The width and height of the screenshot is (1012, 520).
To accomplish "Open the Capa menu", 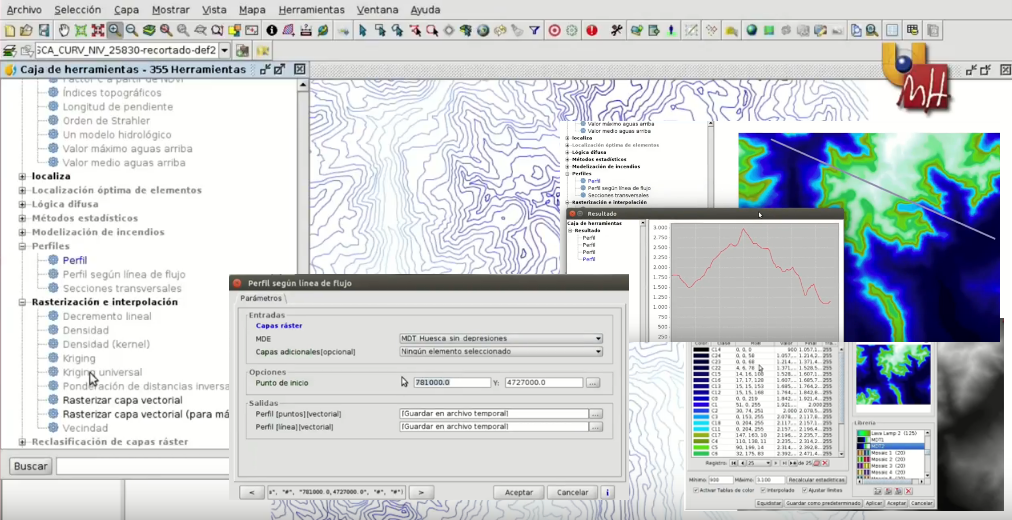I will pyautogui.click(x=126, y=9).
